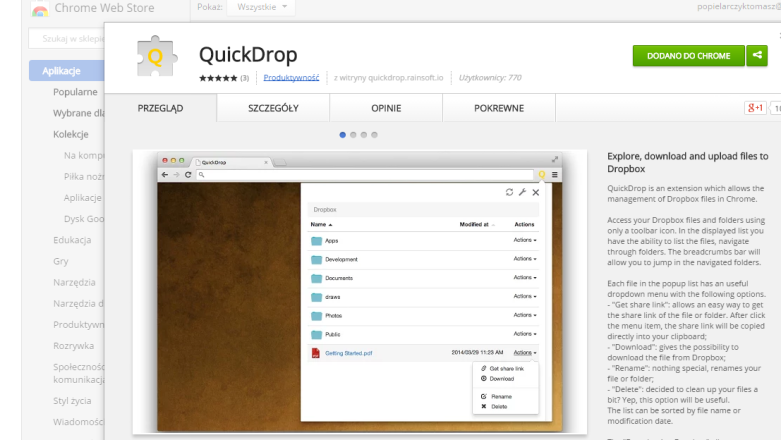Click the QuickDrop preview screenshot thumbnail
Screen dimensions: 781x440
[360, 292]
